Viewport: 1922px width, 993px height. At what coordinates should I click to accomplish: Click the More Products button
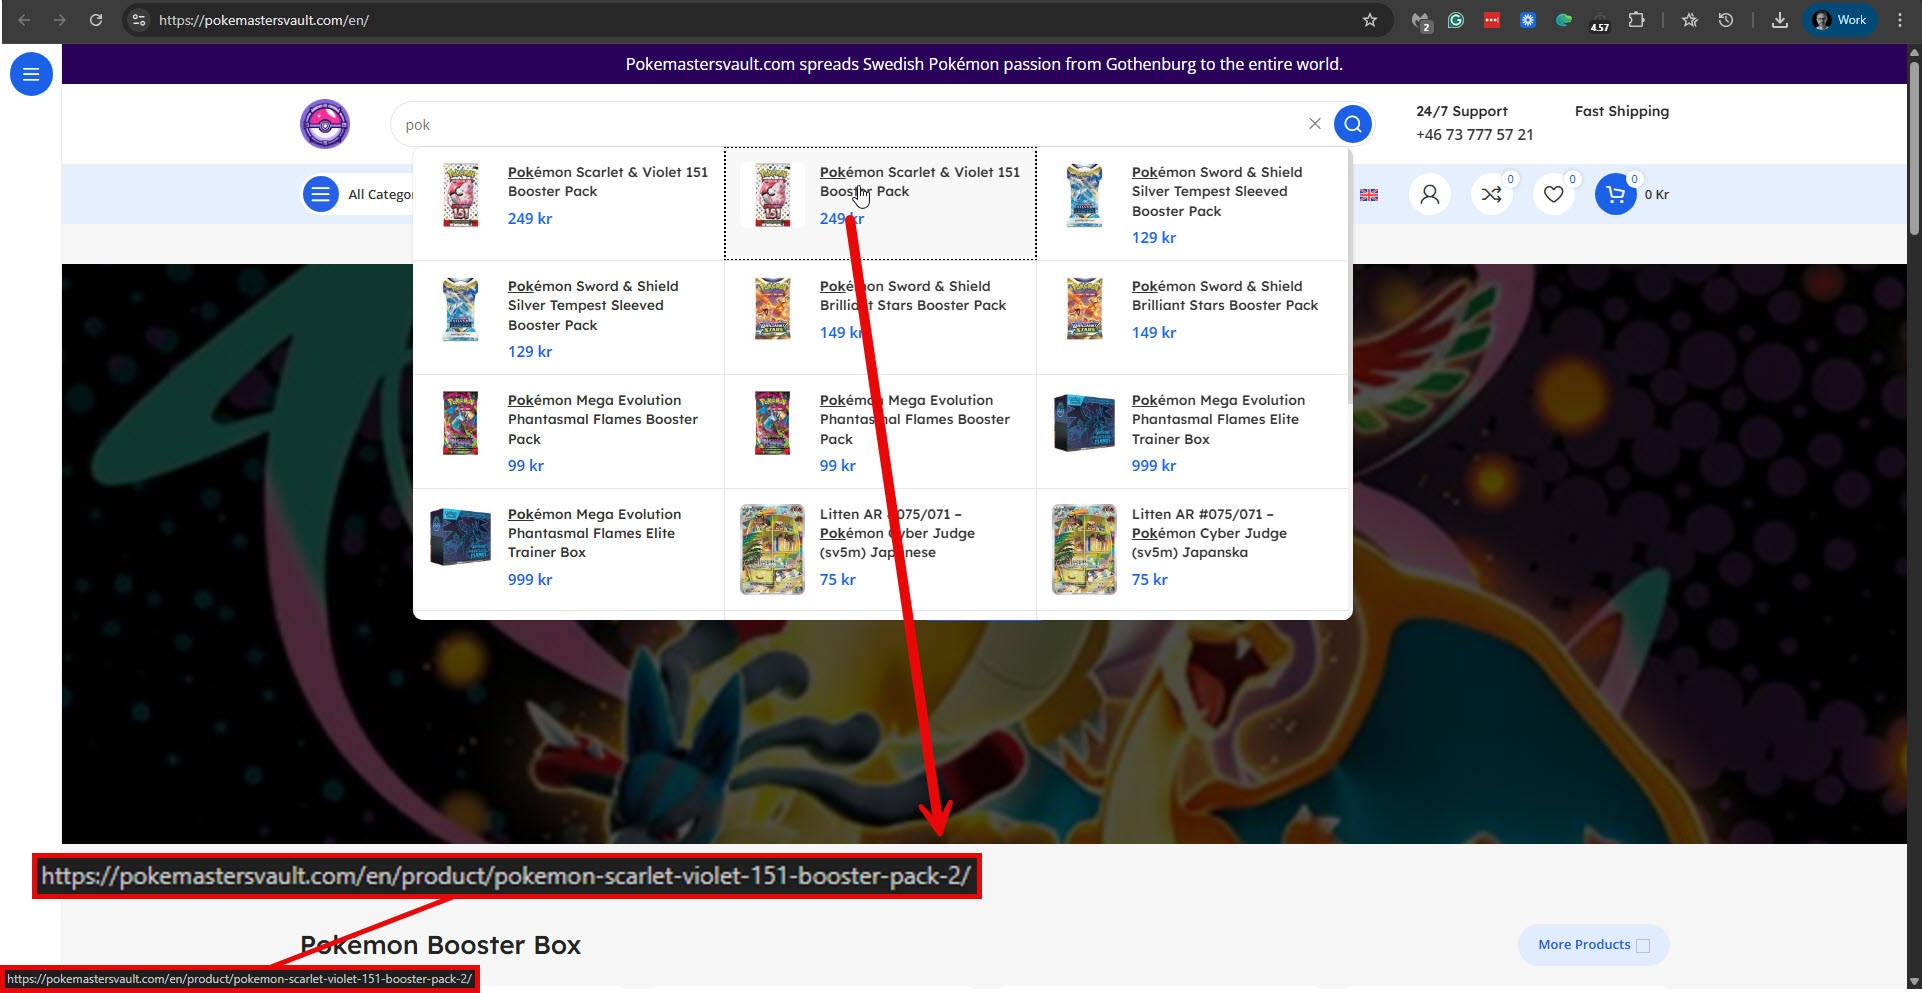point(1594,945)
